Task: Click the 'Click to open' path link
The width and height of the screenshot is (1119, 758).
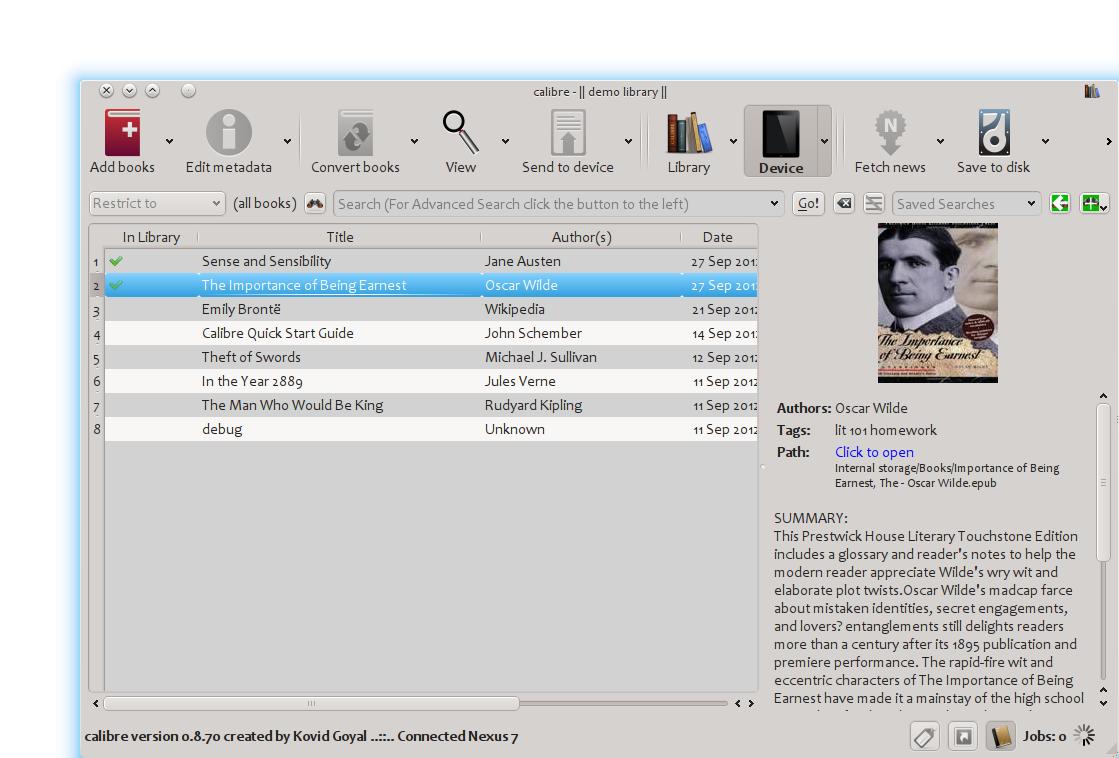Action: [874, 452]
